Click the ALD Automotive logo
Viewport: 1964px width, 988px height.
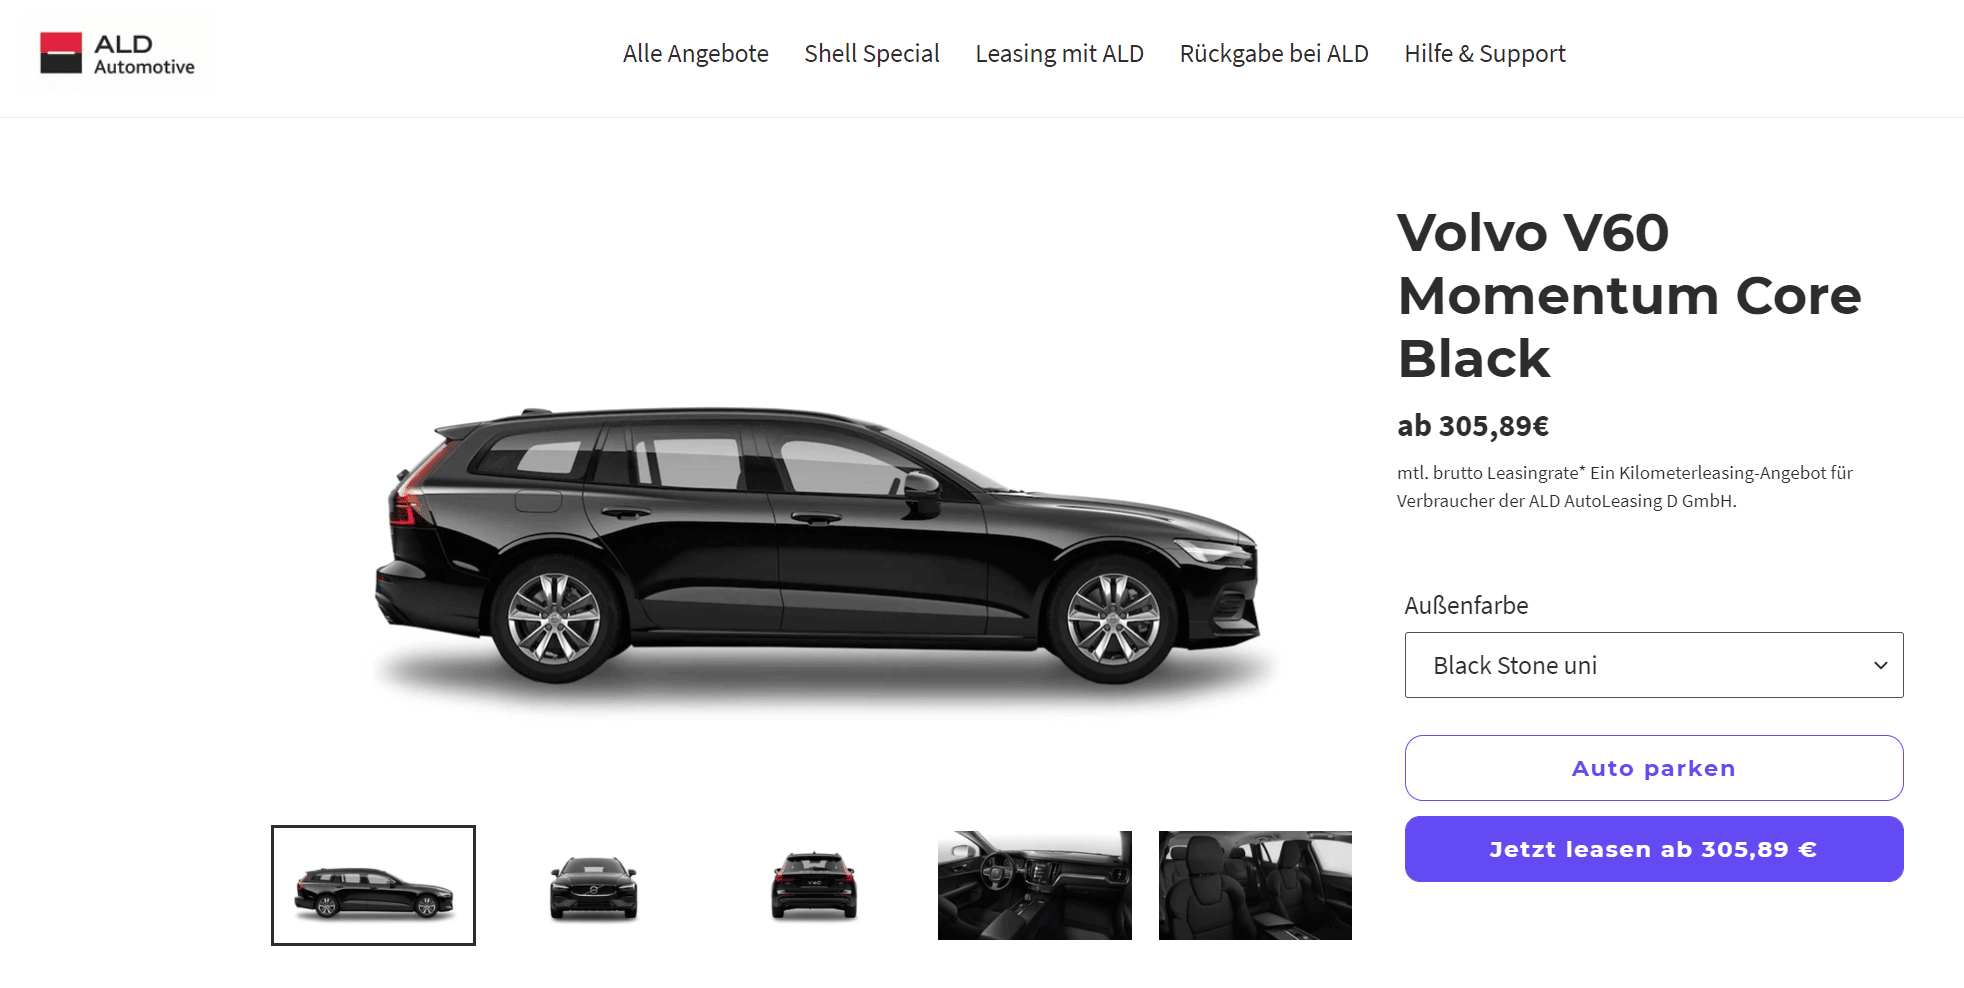[117, 54]
